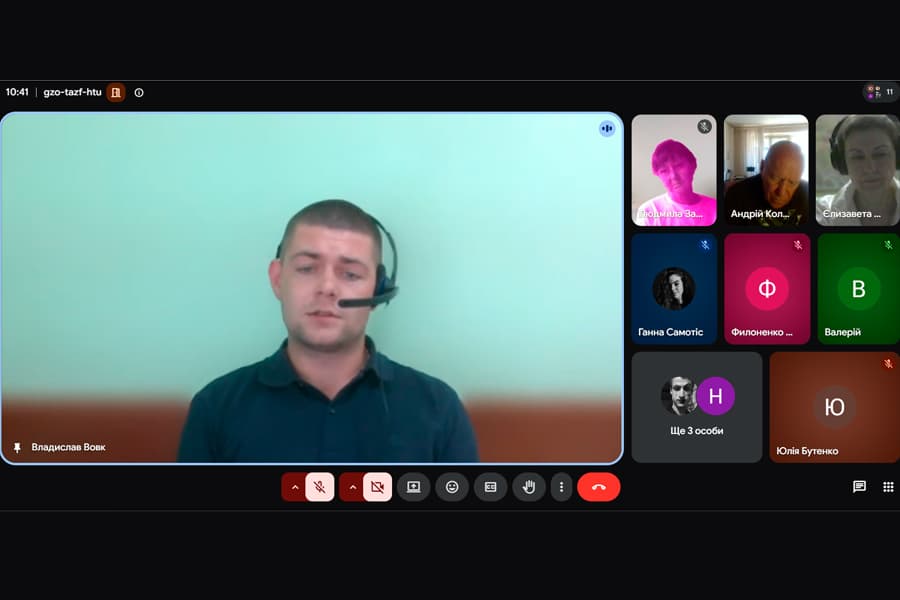The image size is (900, 600).
Task: Select Валерій participant tile
Action: coord(859,288)
